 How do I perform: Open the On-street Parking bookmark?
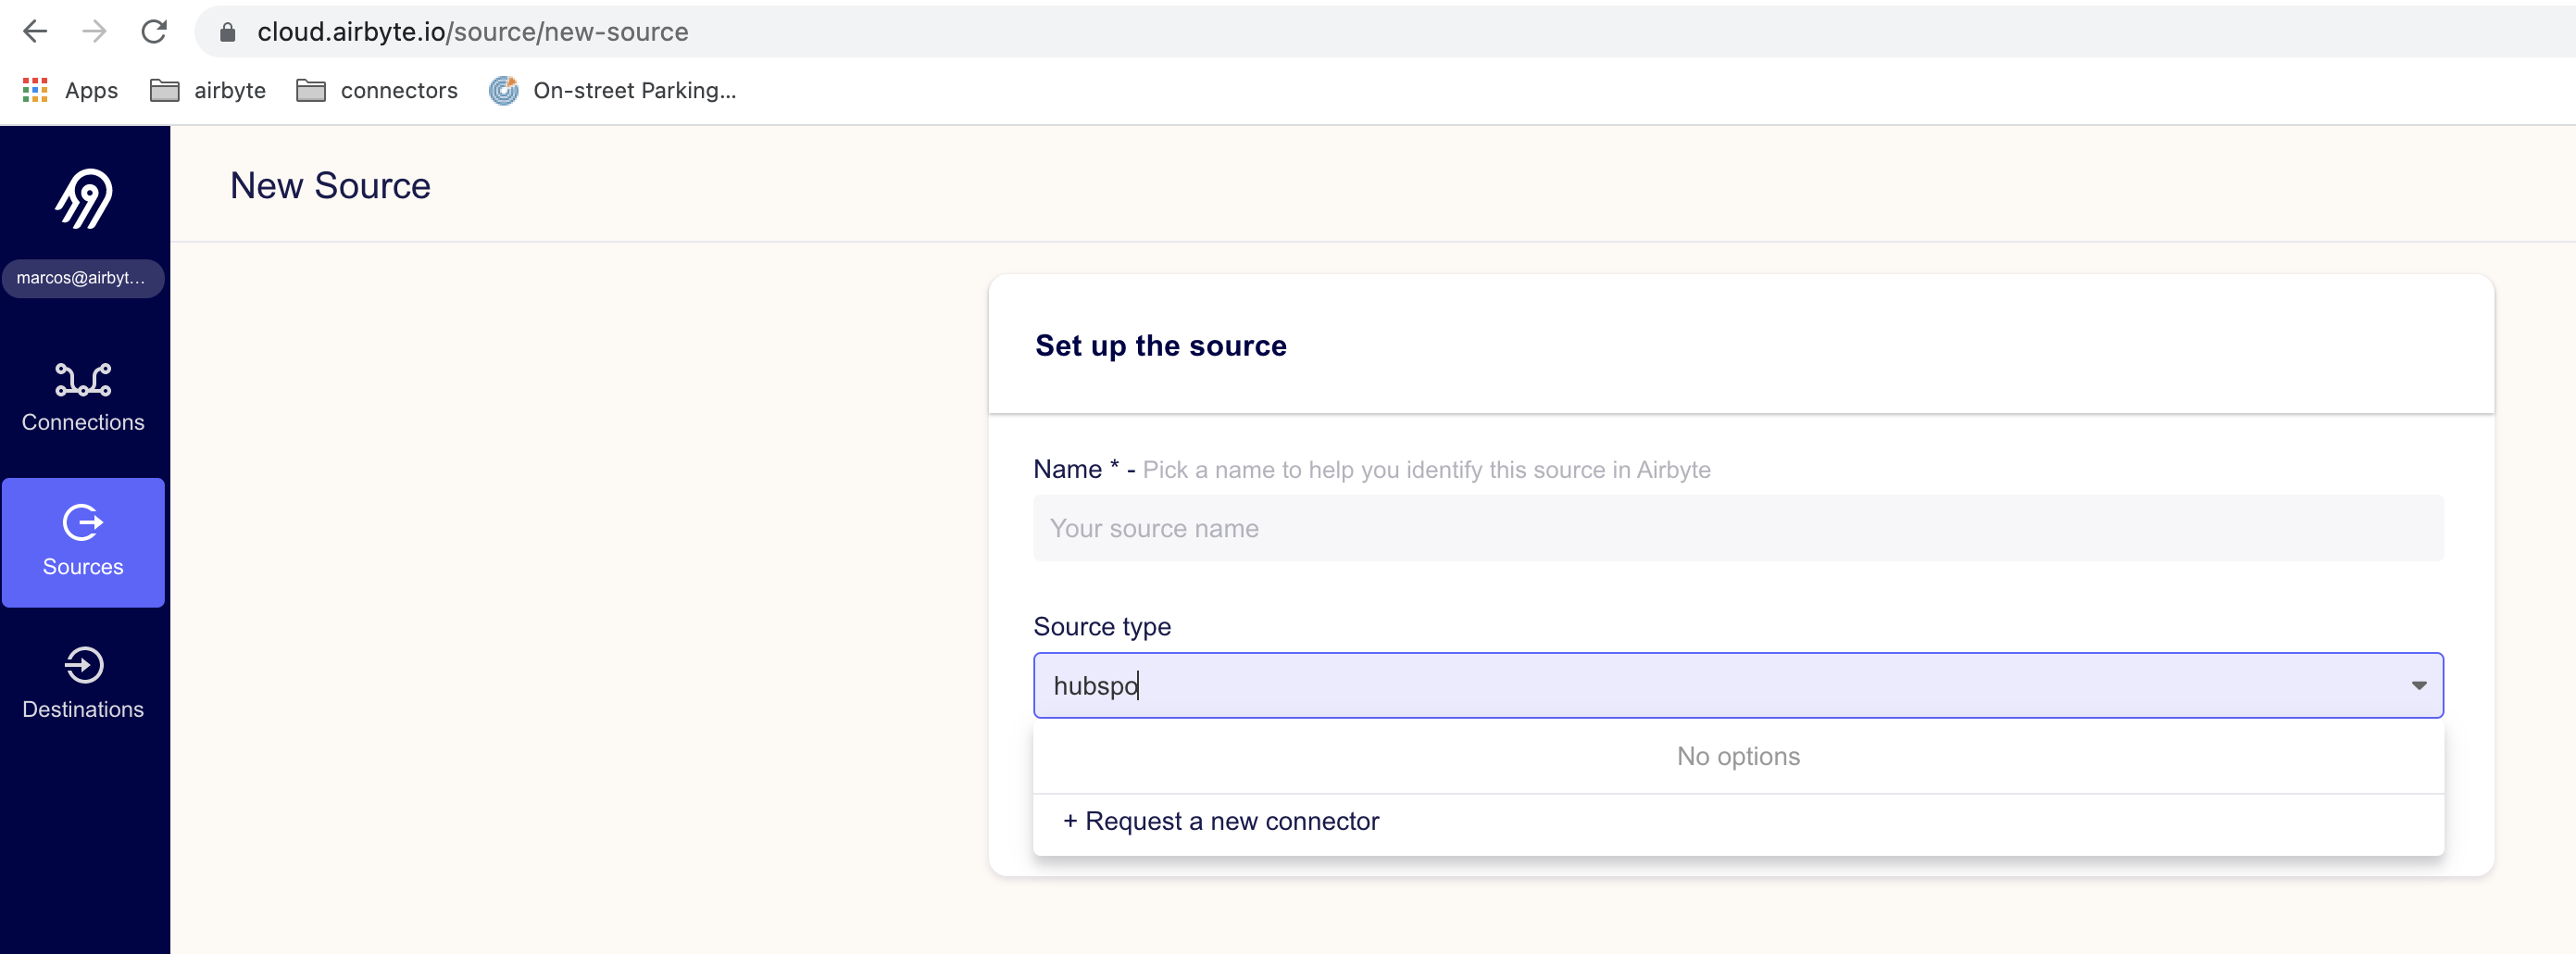[613, 91]
